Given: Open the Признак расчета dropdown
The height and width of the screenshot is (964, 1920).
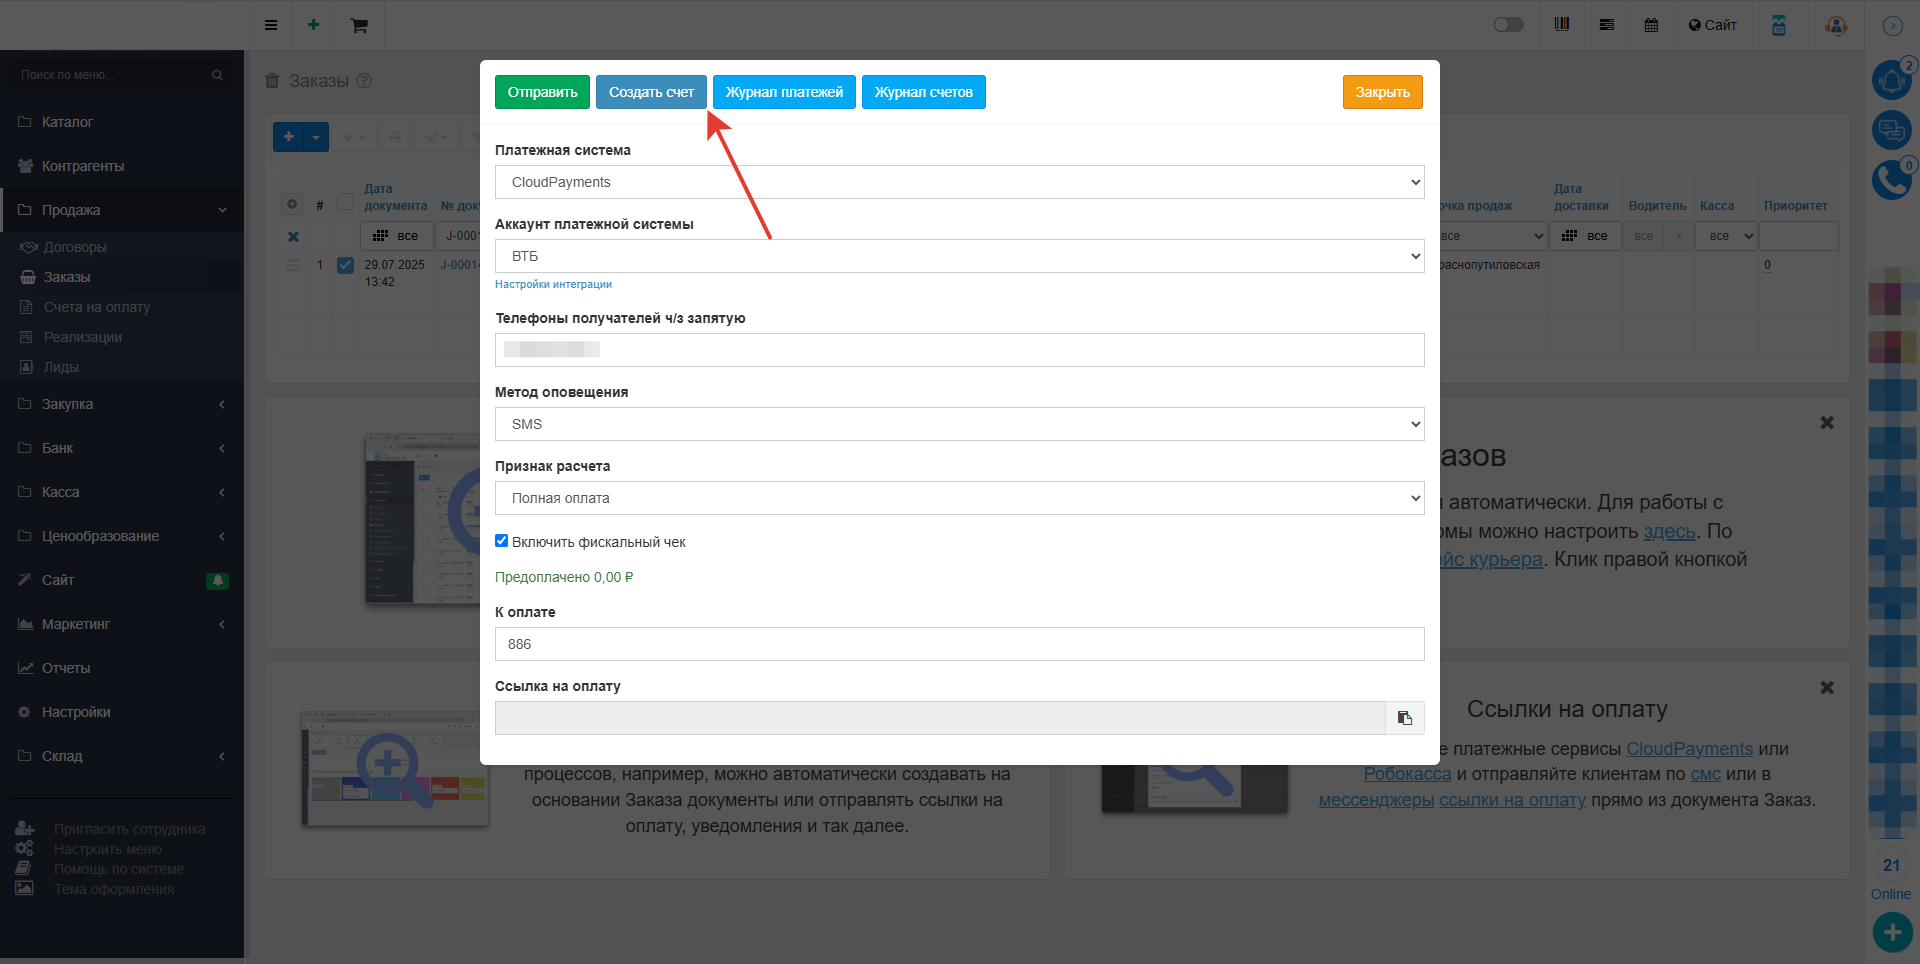Looking at the screenshot, I should 960,498.
